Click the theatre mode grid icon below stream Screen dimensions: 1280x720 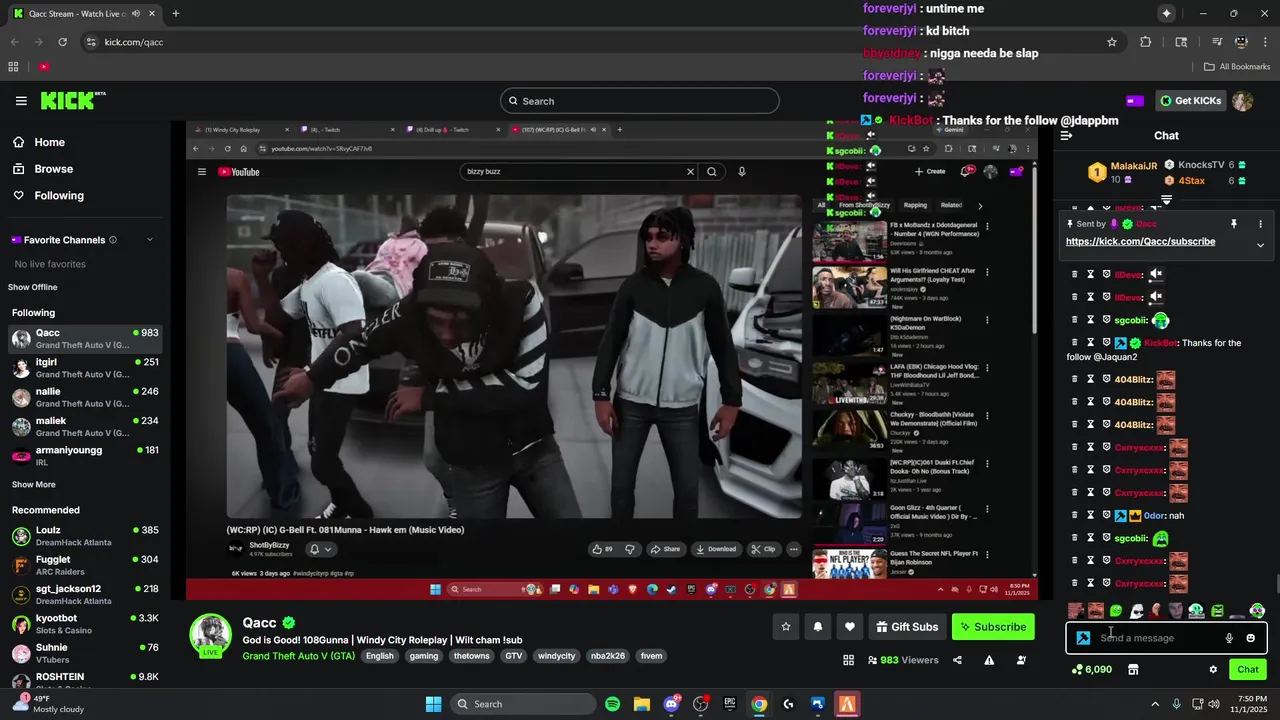point(848,660)
